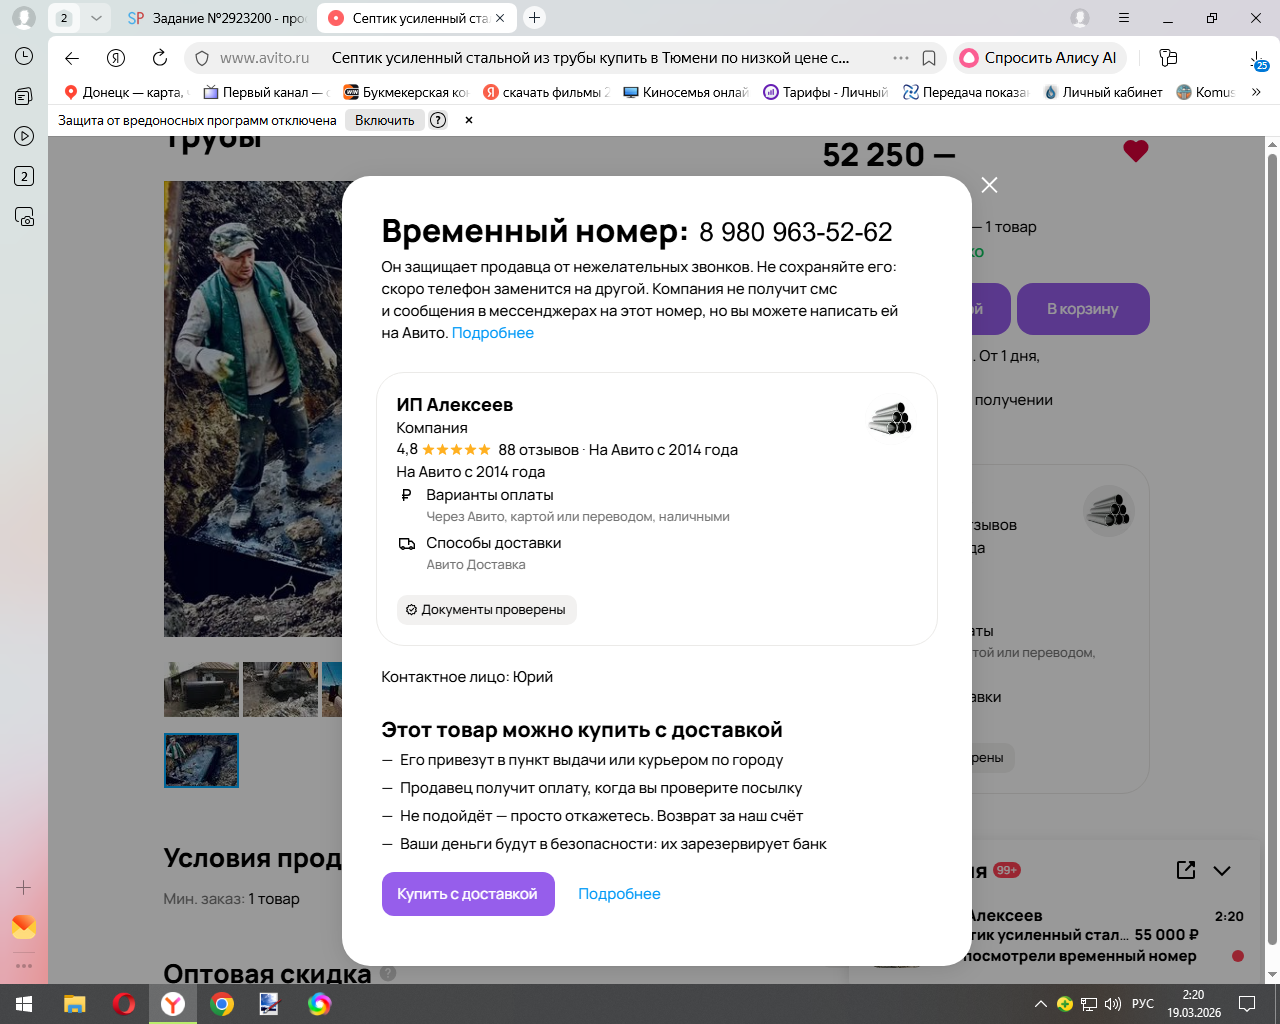This screenshot has height=1024, width=1280.
Task: Open the Windows Start menu
Action: (x=24, y=1004)
